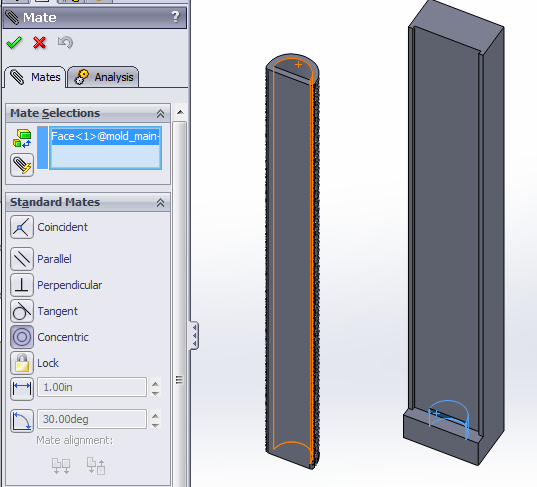Click the Coincident label

63,227
